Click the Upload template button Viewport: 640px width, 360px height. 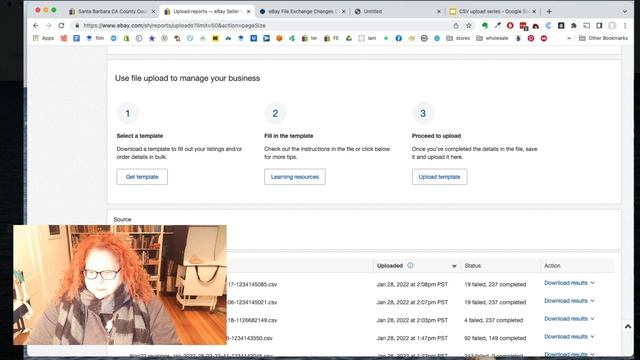440,177
